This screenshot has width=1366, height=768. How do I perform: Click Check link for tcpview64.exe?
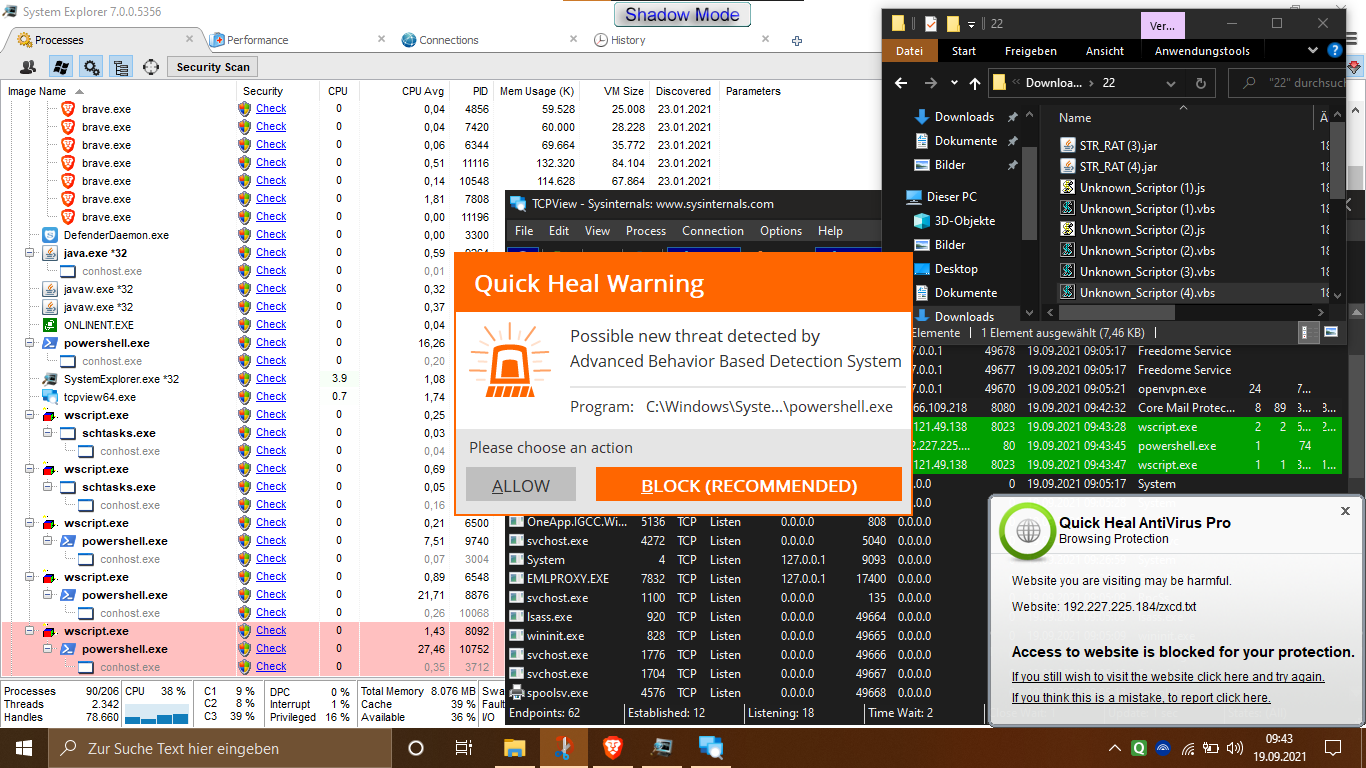[x=271, y=396]
